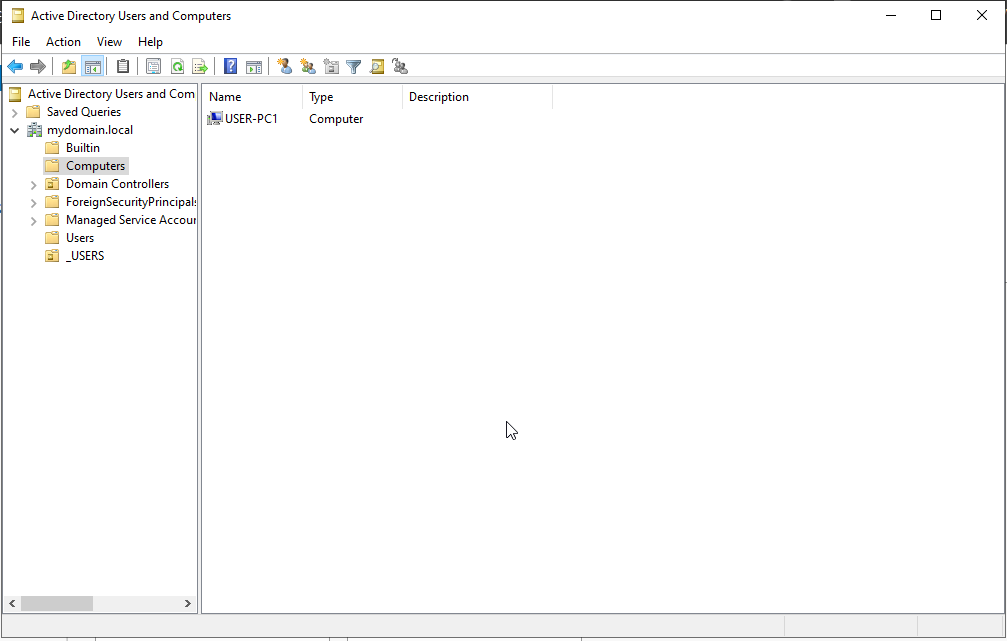Sort by the Description column header
The width and height of the screenshot is (1007, 641).
coord(477,97)
